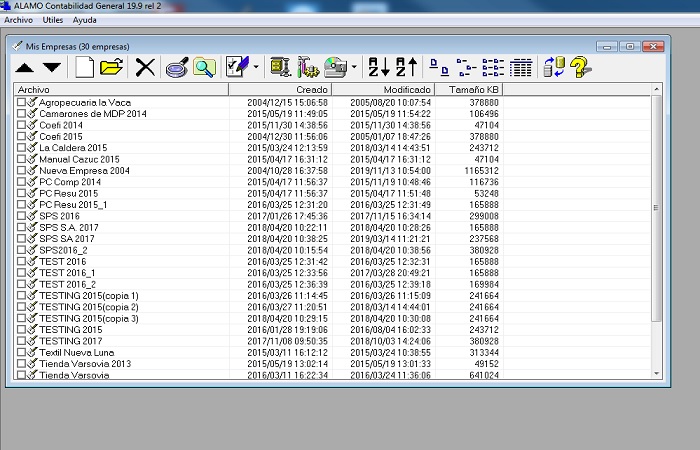Image resolution: width=700 pixels, height=450 pixels.
Task: Click the Mis Empresas window title icon
Action: 18,46
